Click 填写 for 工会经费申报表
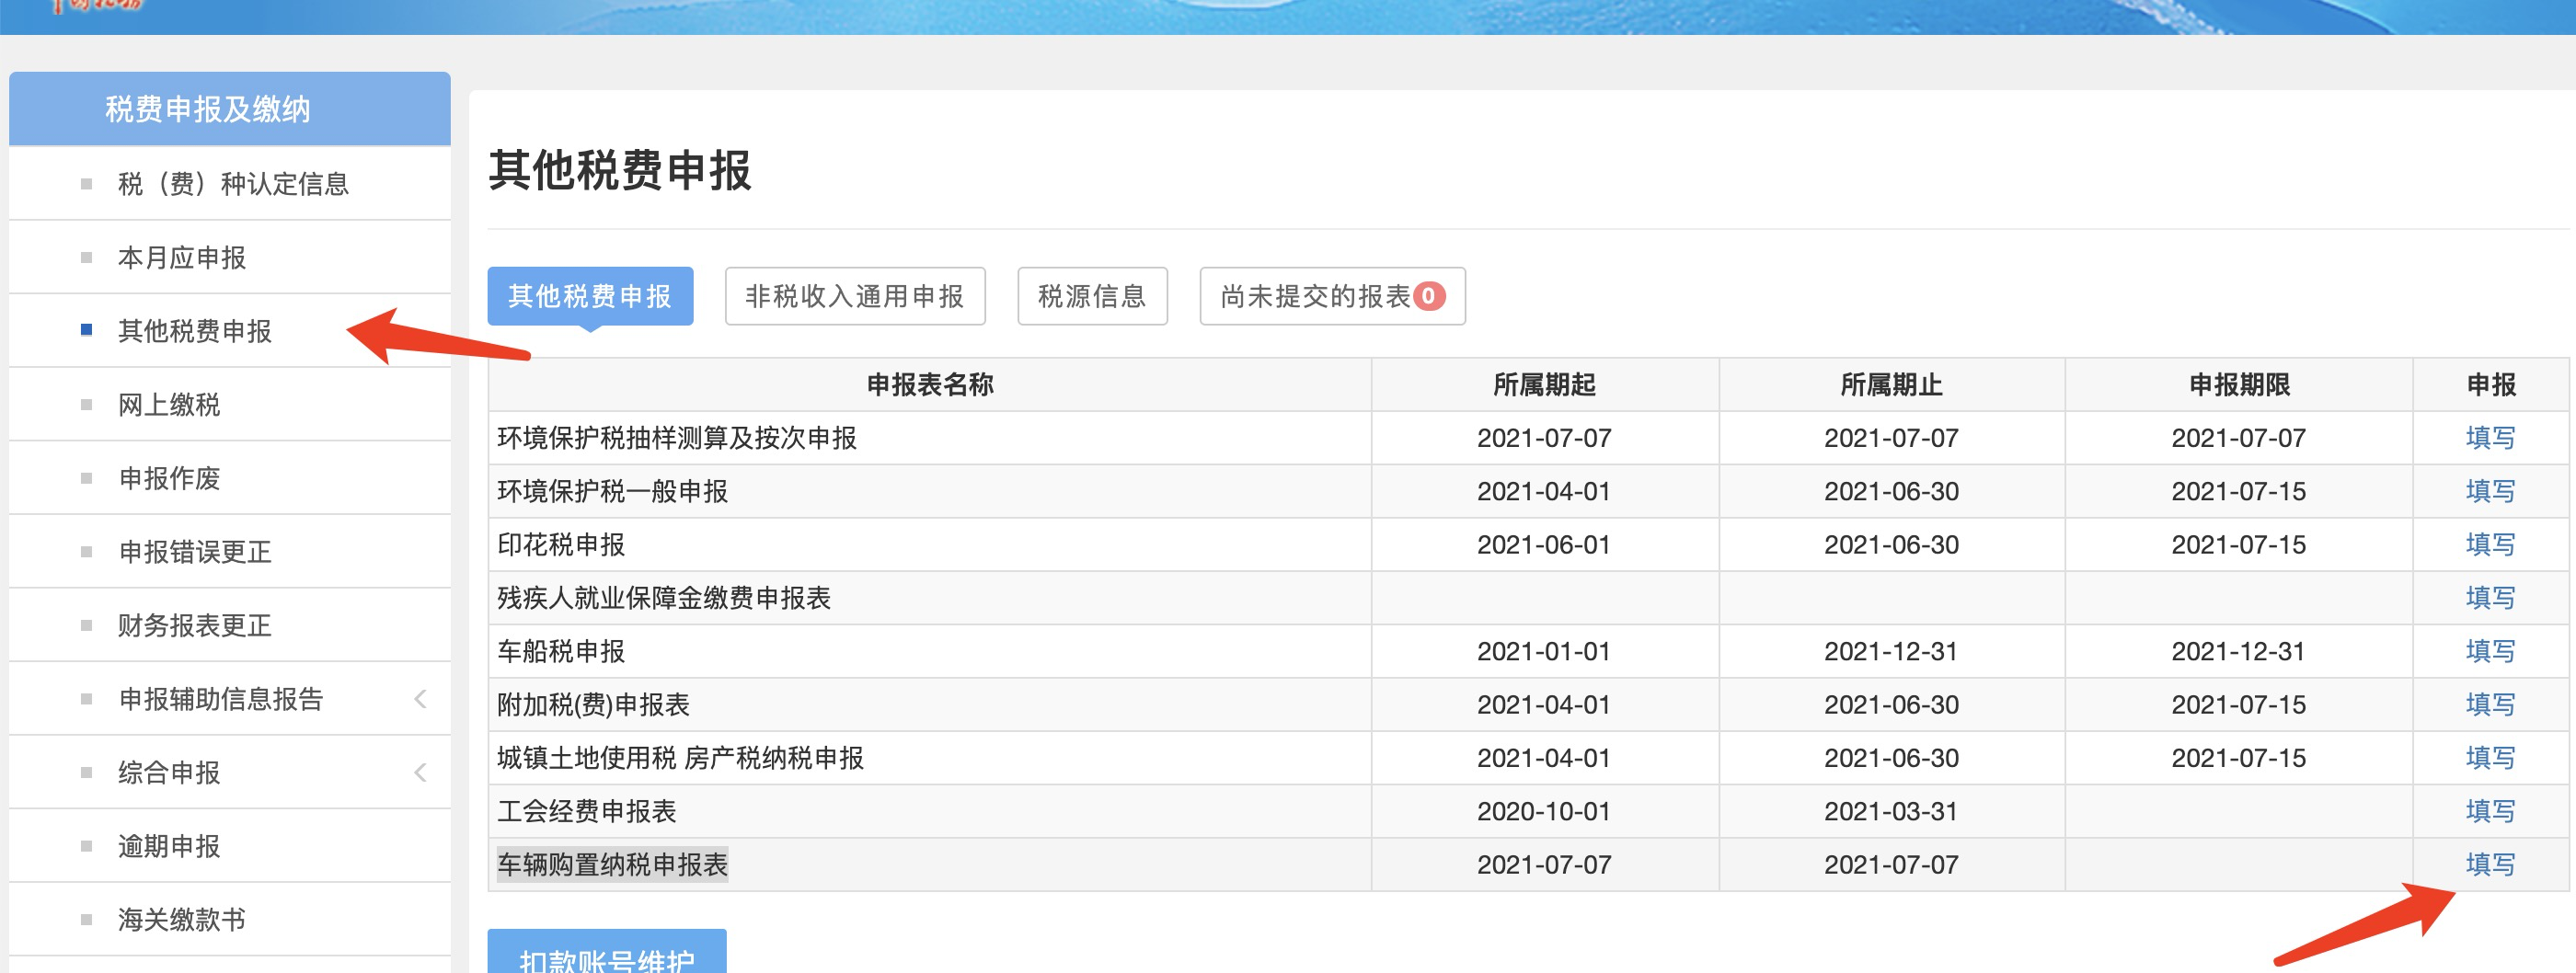The image size is (2576, 973). pyautogui.click(x=2489, y=811)
